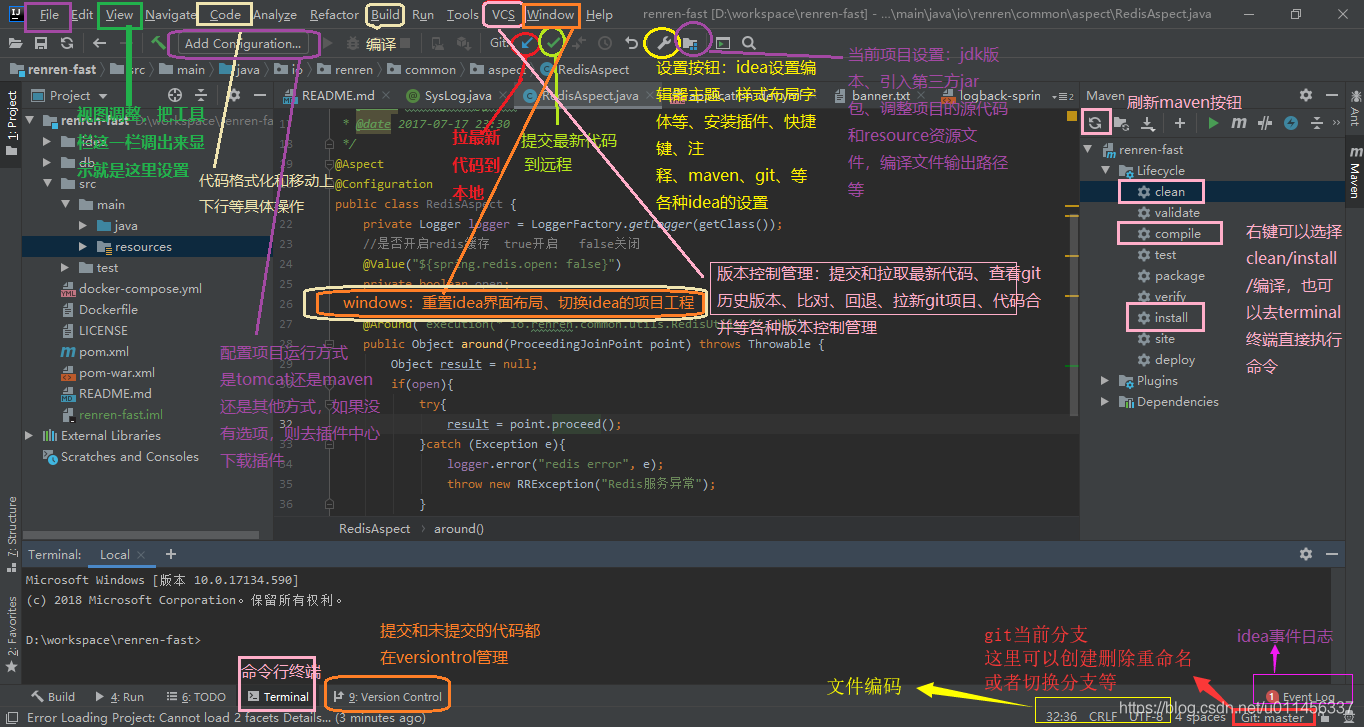
Task: Collapse the src folder in Project tree
Action: coord(48,184)
